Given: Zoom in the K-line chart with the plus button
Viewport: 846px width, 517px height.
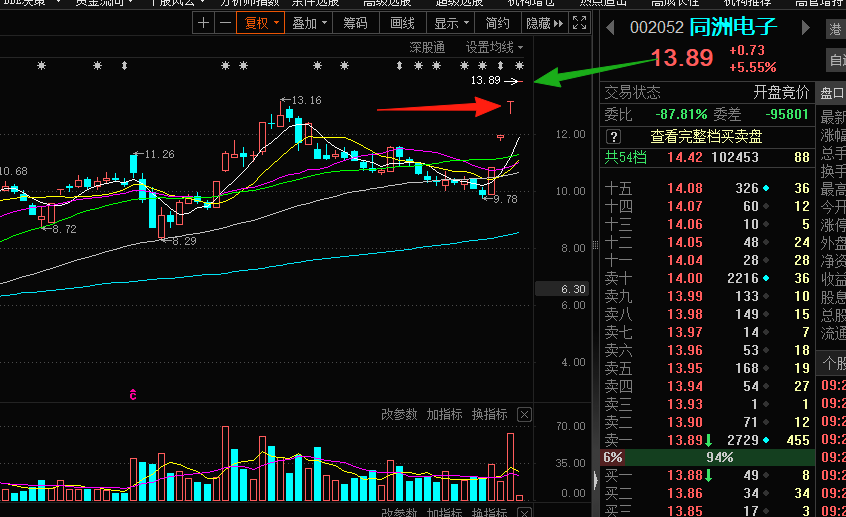Looking at the screenshot, I should point(203,23).
